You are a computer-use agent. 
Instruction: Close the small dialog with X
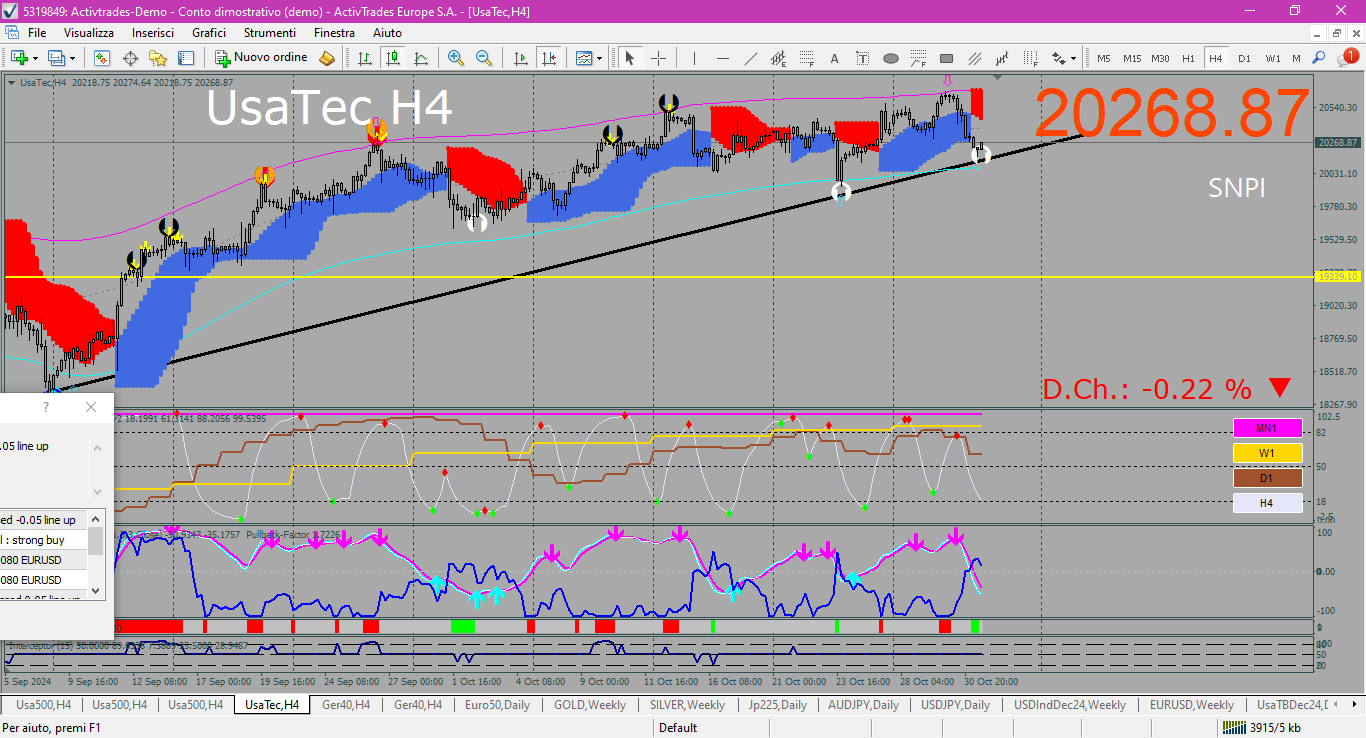91,407
